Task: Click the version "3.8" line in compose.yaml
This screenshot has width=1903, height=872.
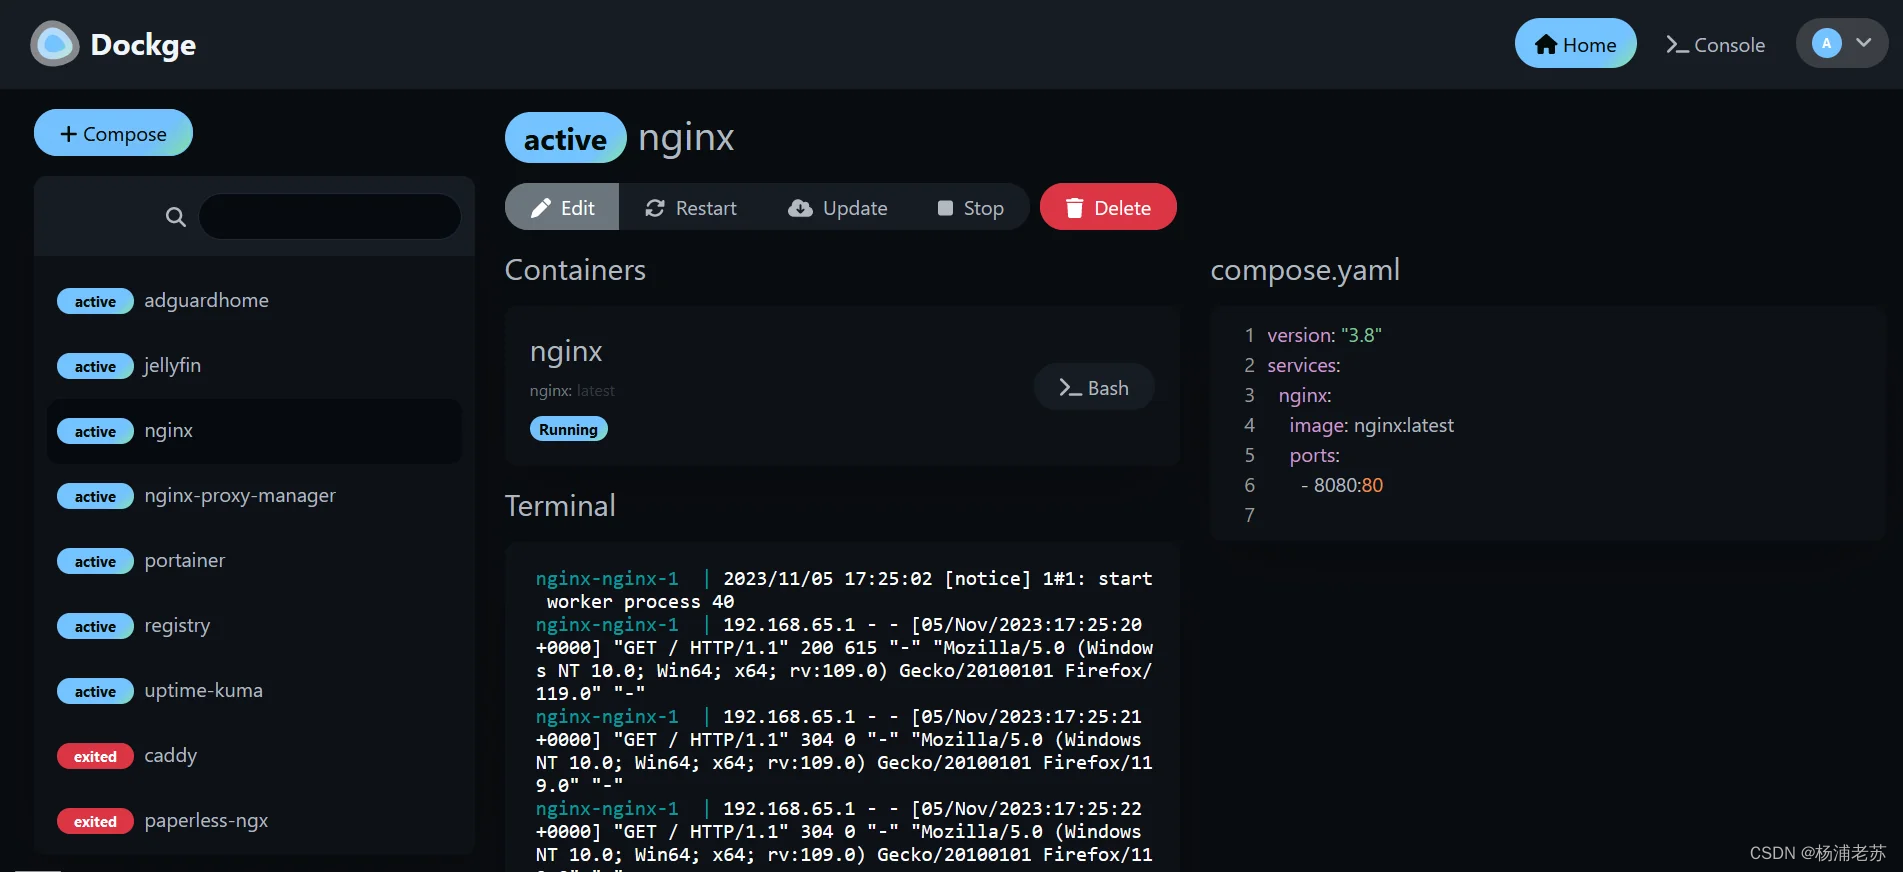Action: click(x=1324, y=335)
